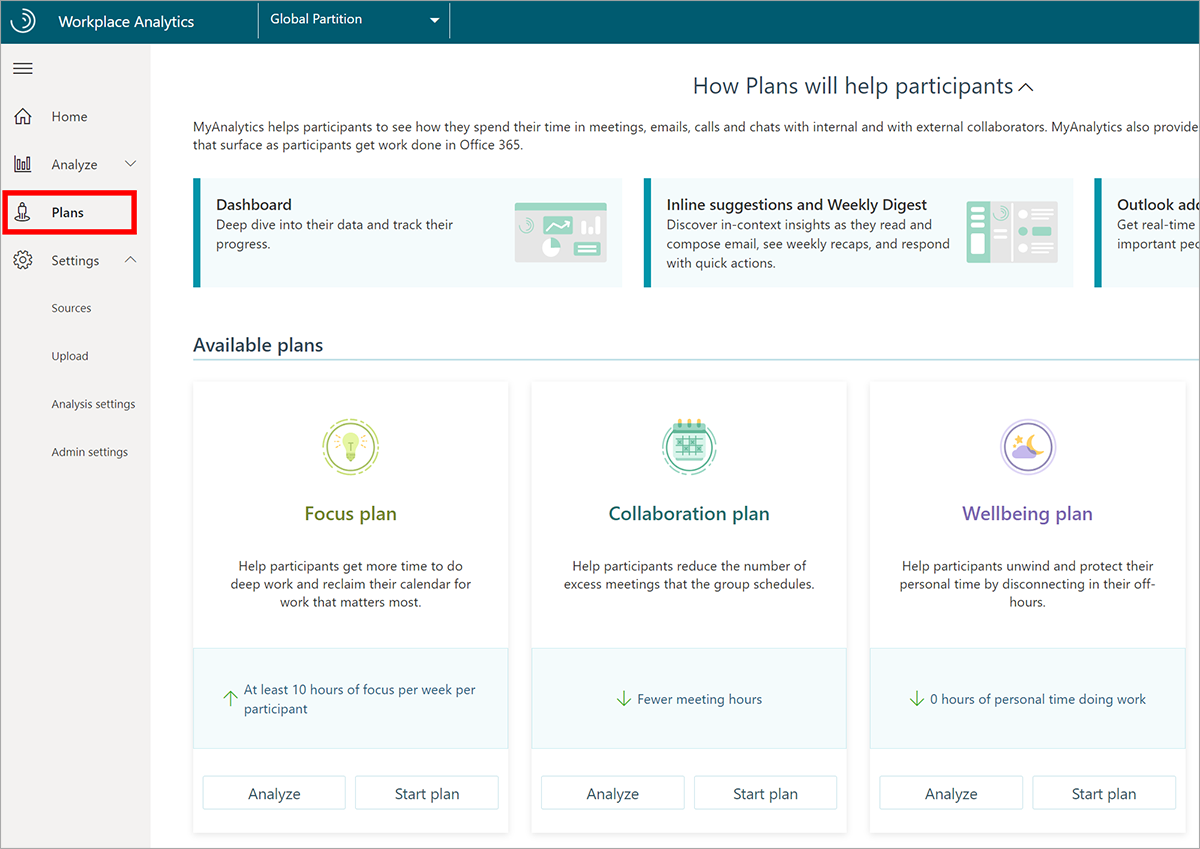The height and width of the screenshot is (849, 1200).
Task: Select Analyze in the sidebar
Action: (74, 164)
